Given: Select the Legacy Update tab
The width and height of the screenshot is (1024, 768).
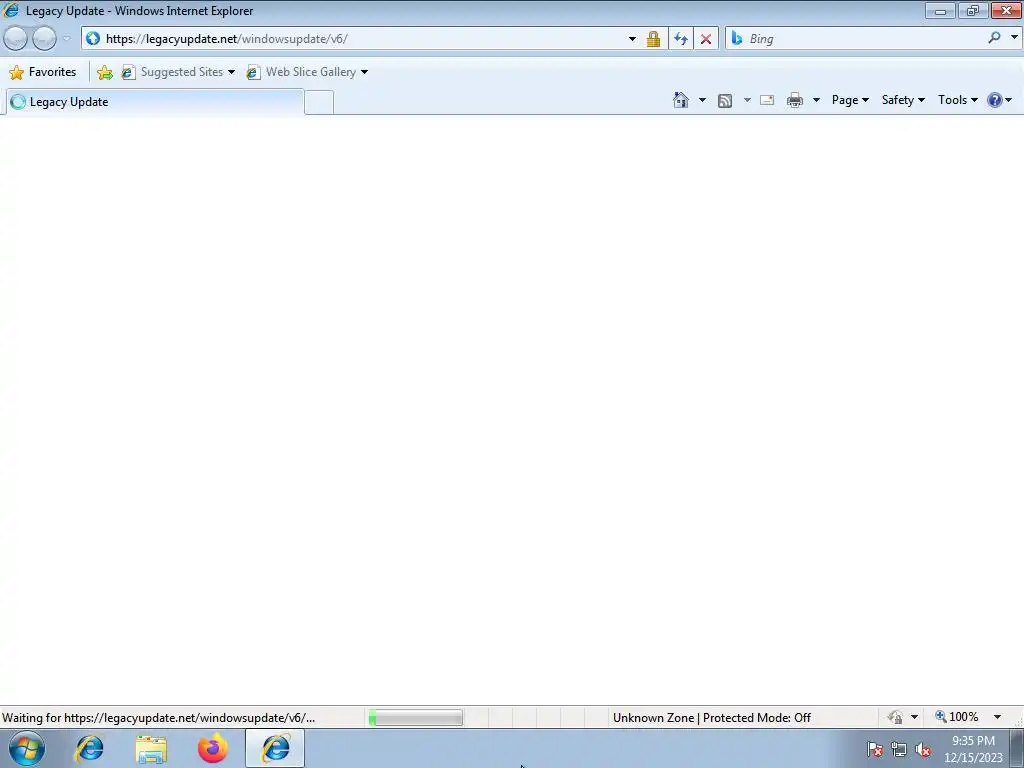Looking at the screenshot, I should 155,102.
